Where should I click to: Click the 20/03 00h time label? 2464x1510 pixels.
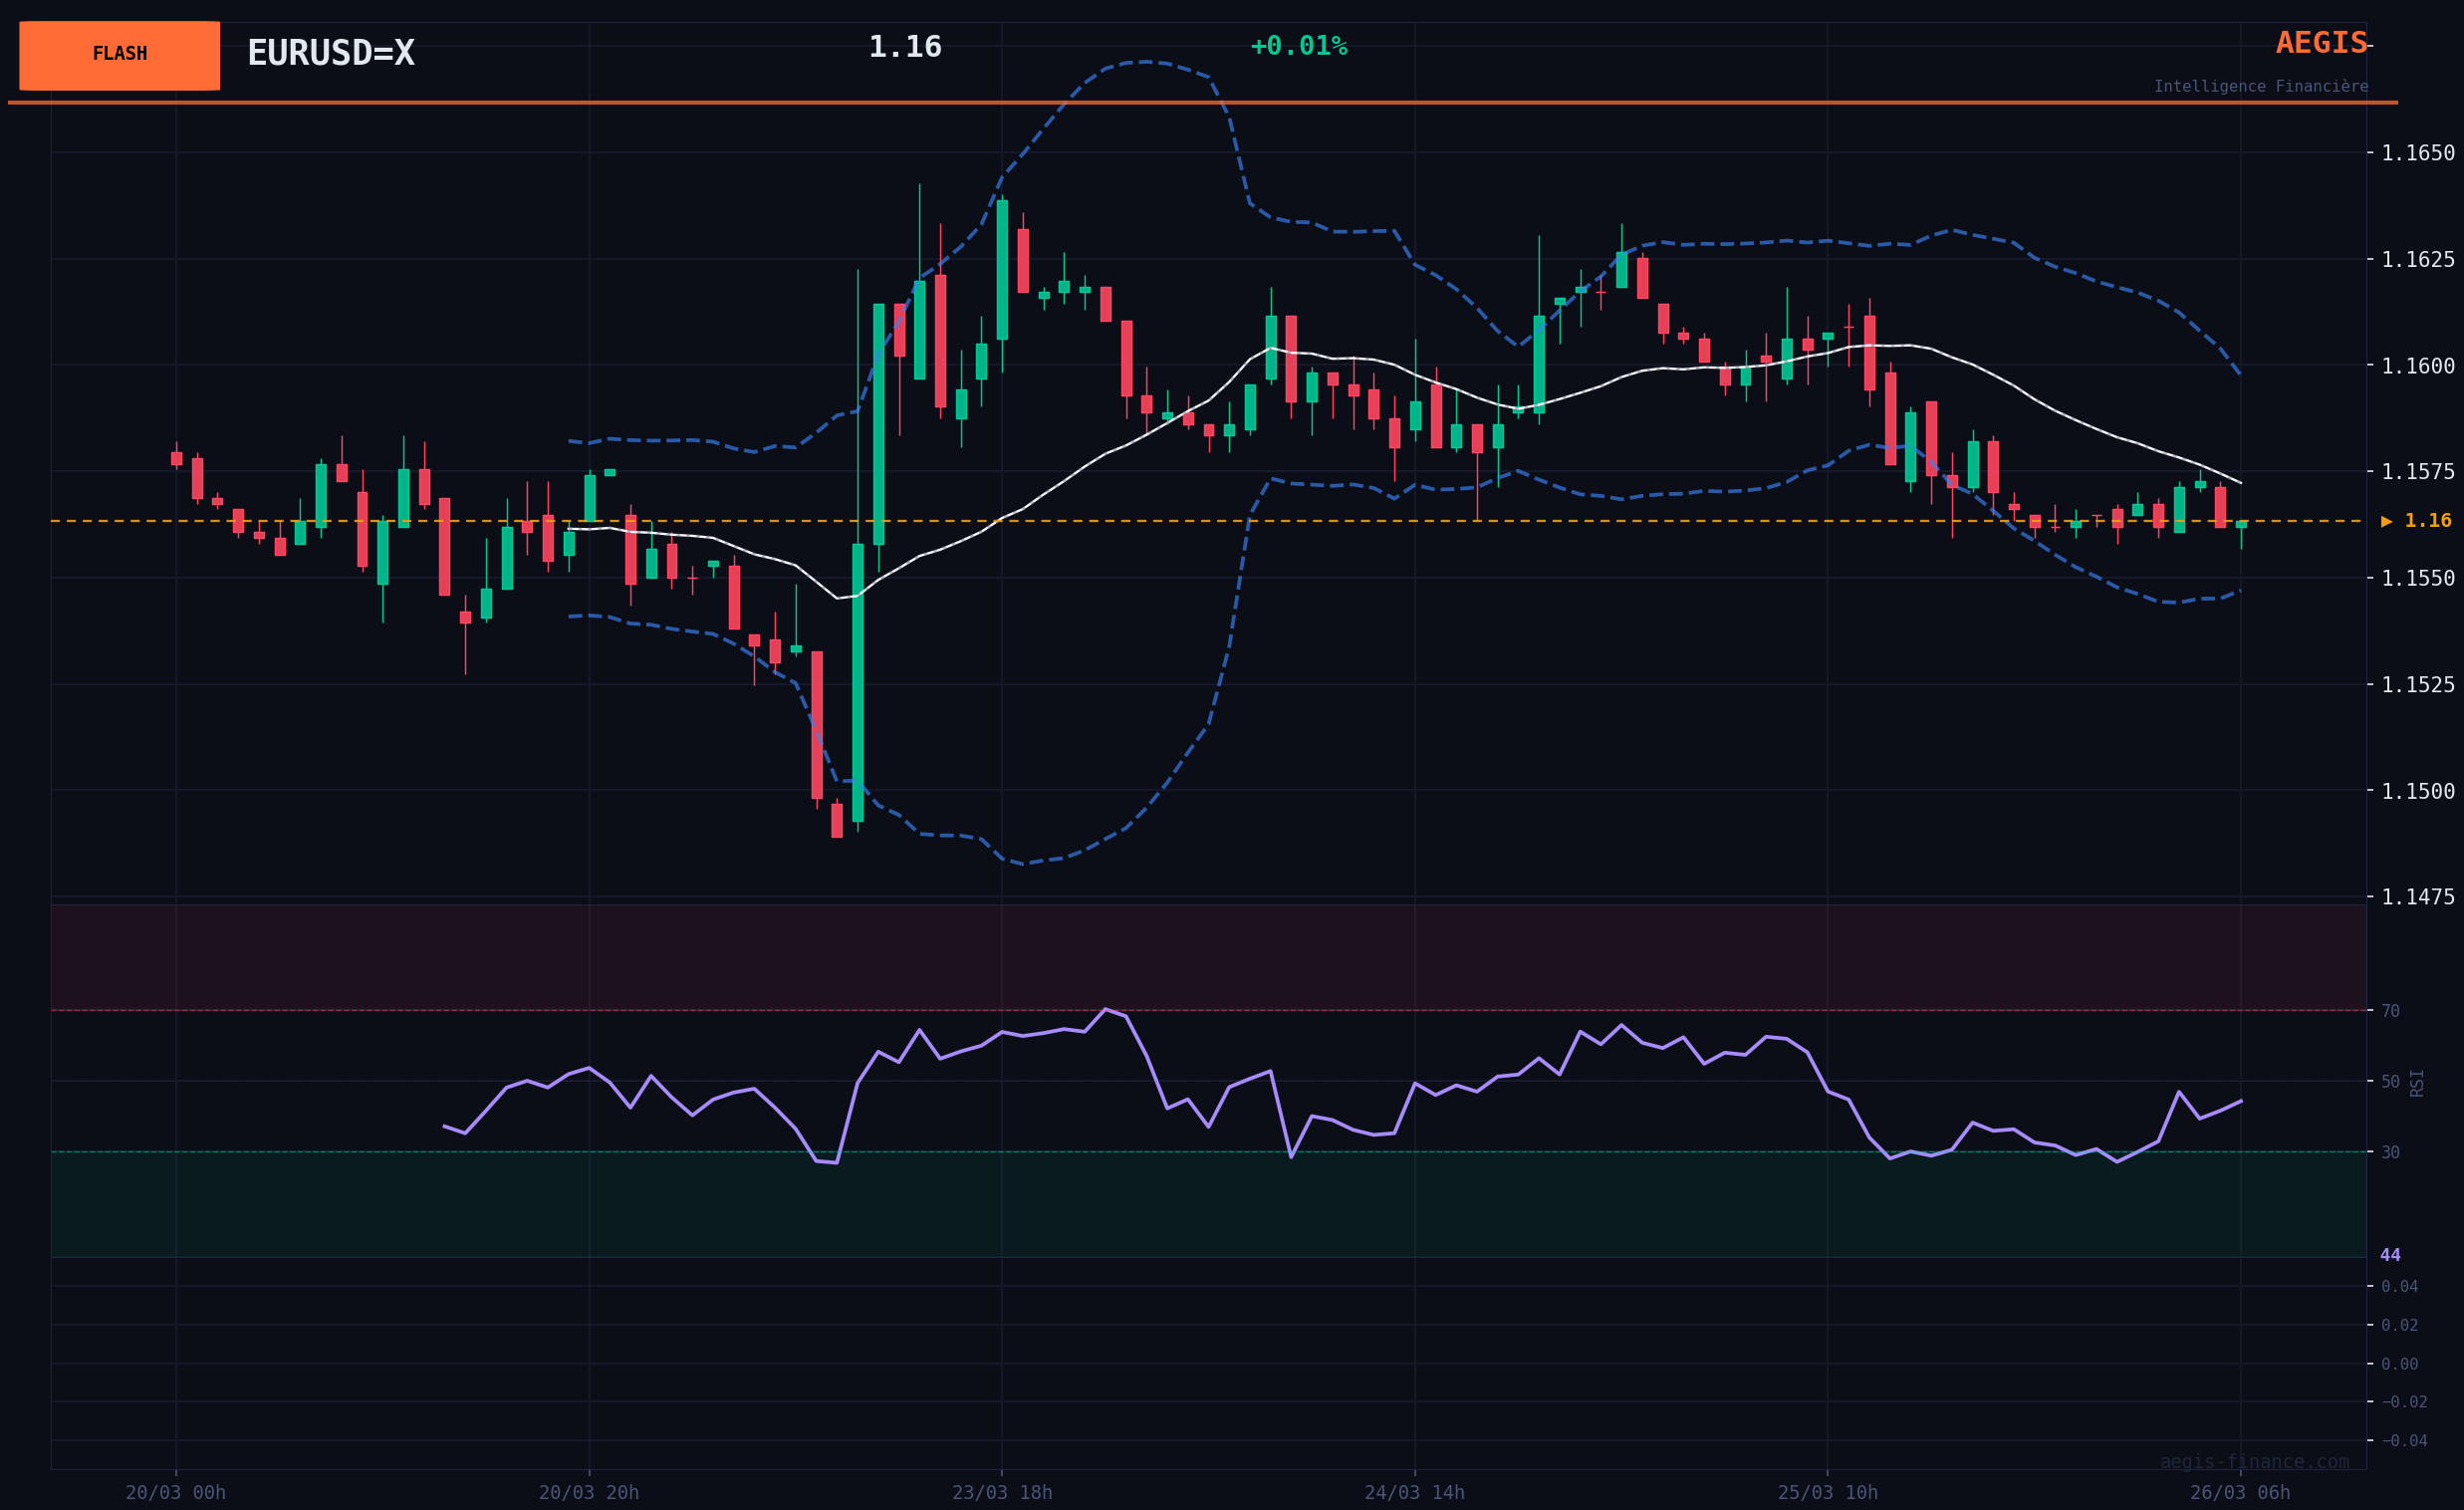coord(176,1492)
